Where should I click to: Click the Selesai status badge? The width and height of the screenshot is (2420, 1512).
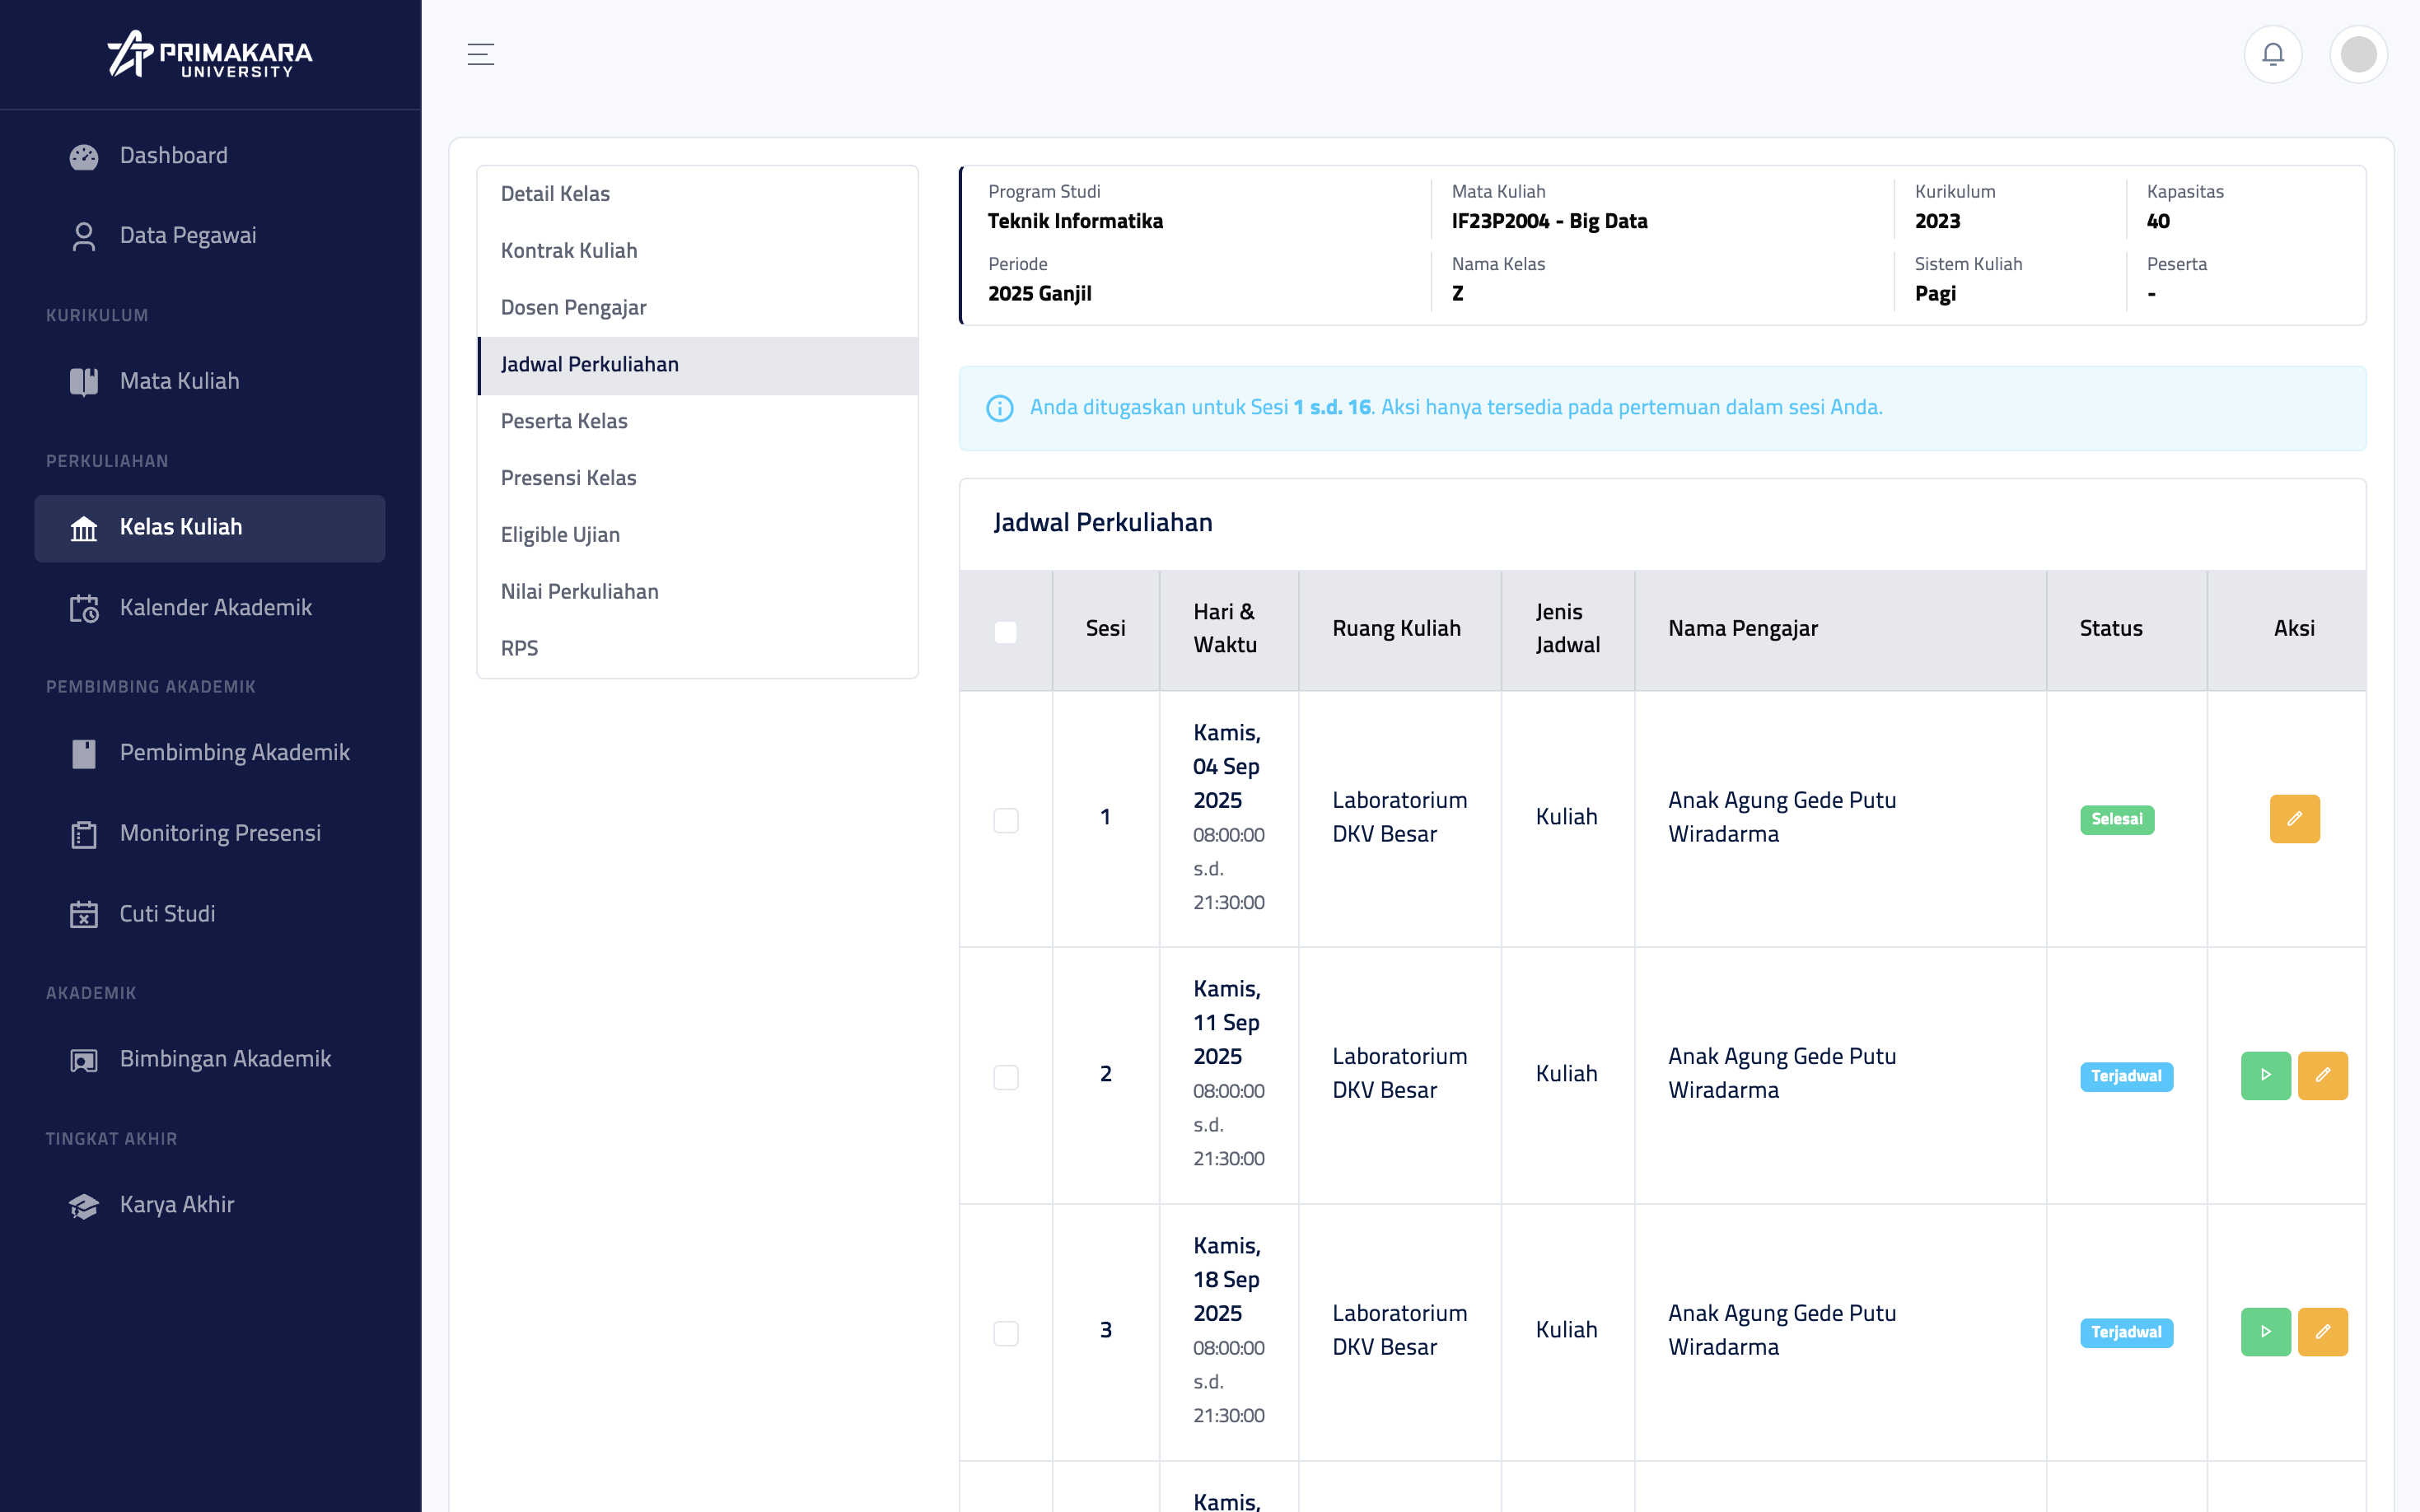click(2117, 820)
